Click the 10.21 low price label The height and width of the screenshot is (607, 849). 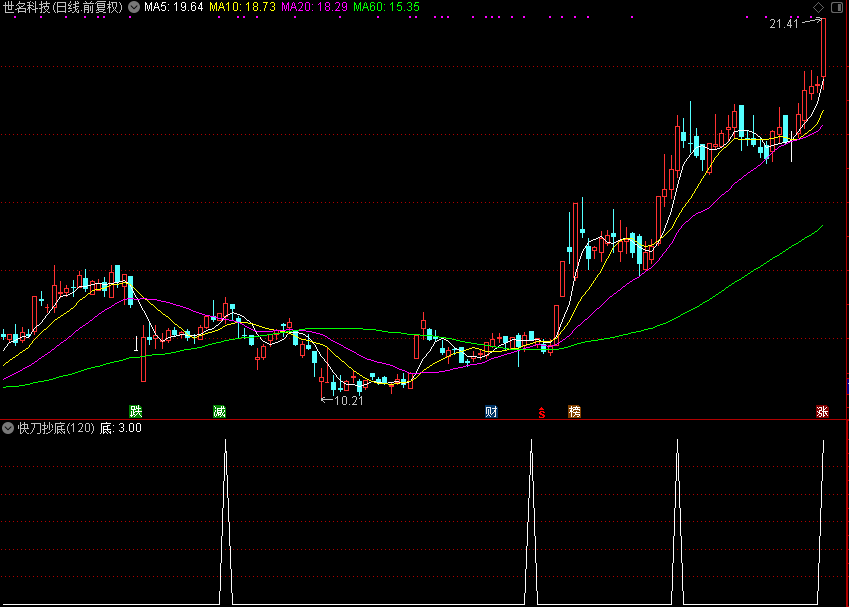[349, 401]
